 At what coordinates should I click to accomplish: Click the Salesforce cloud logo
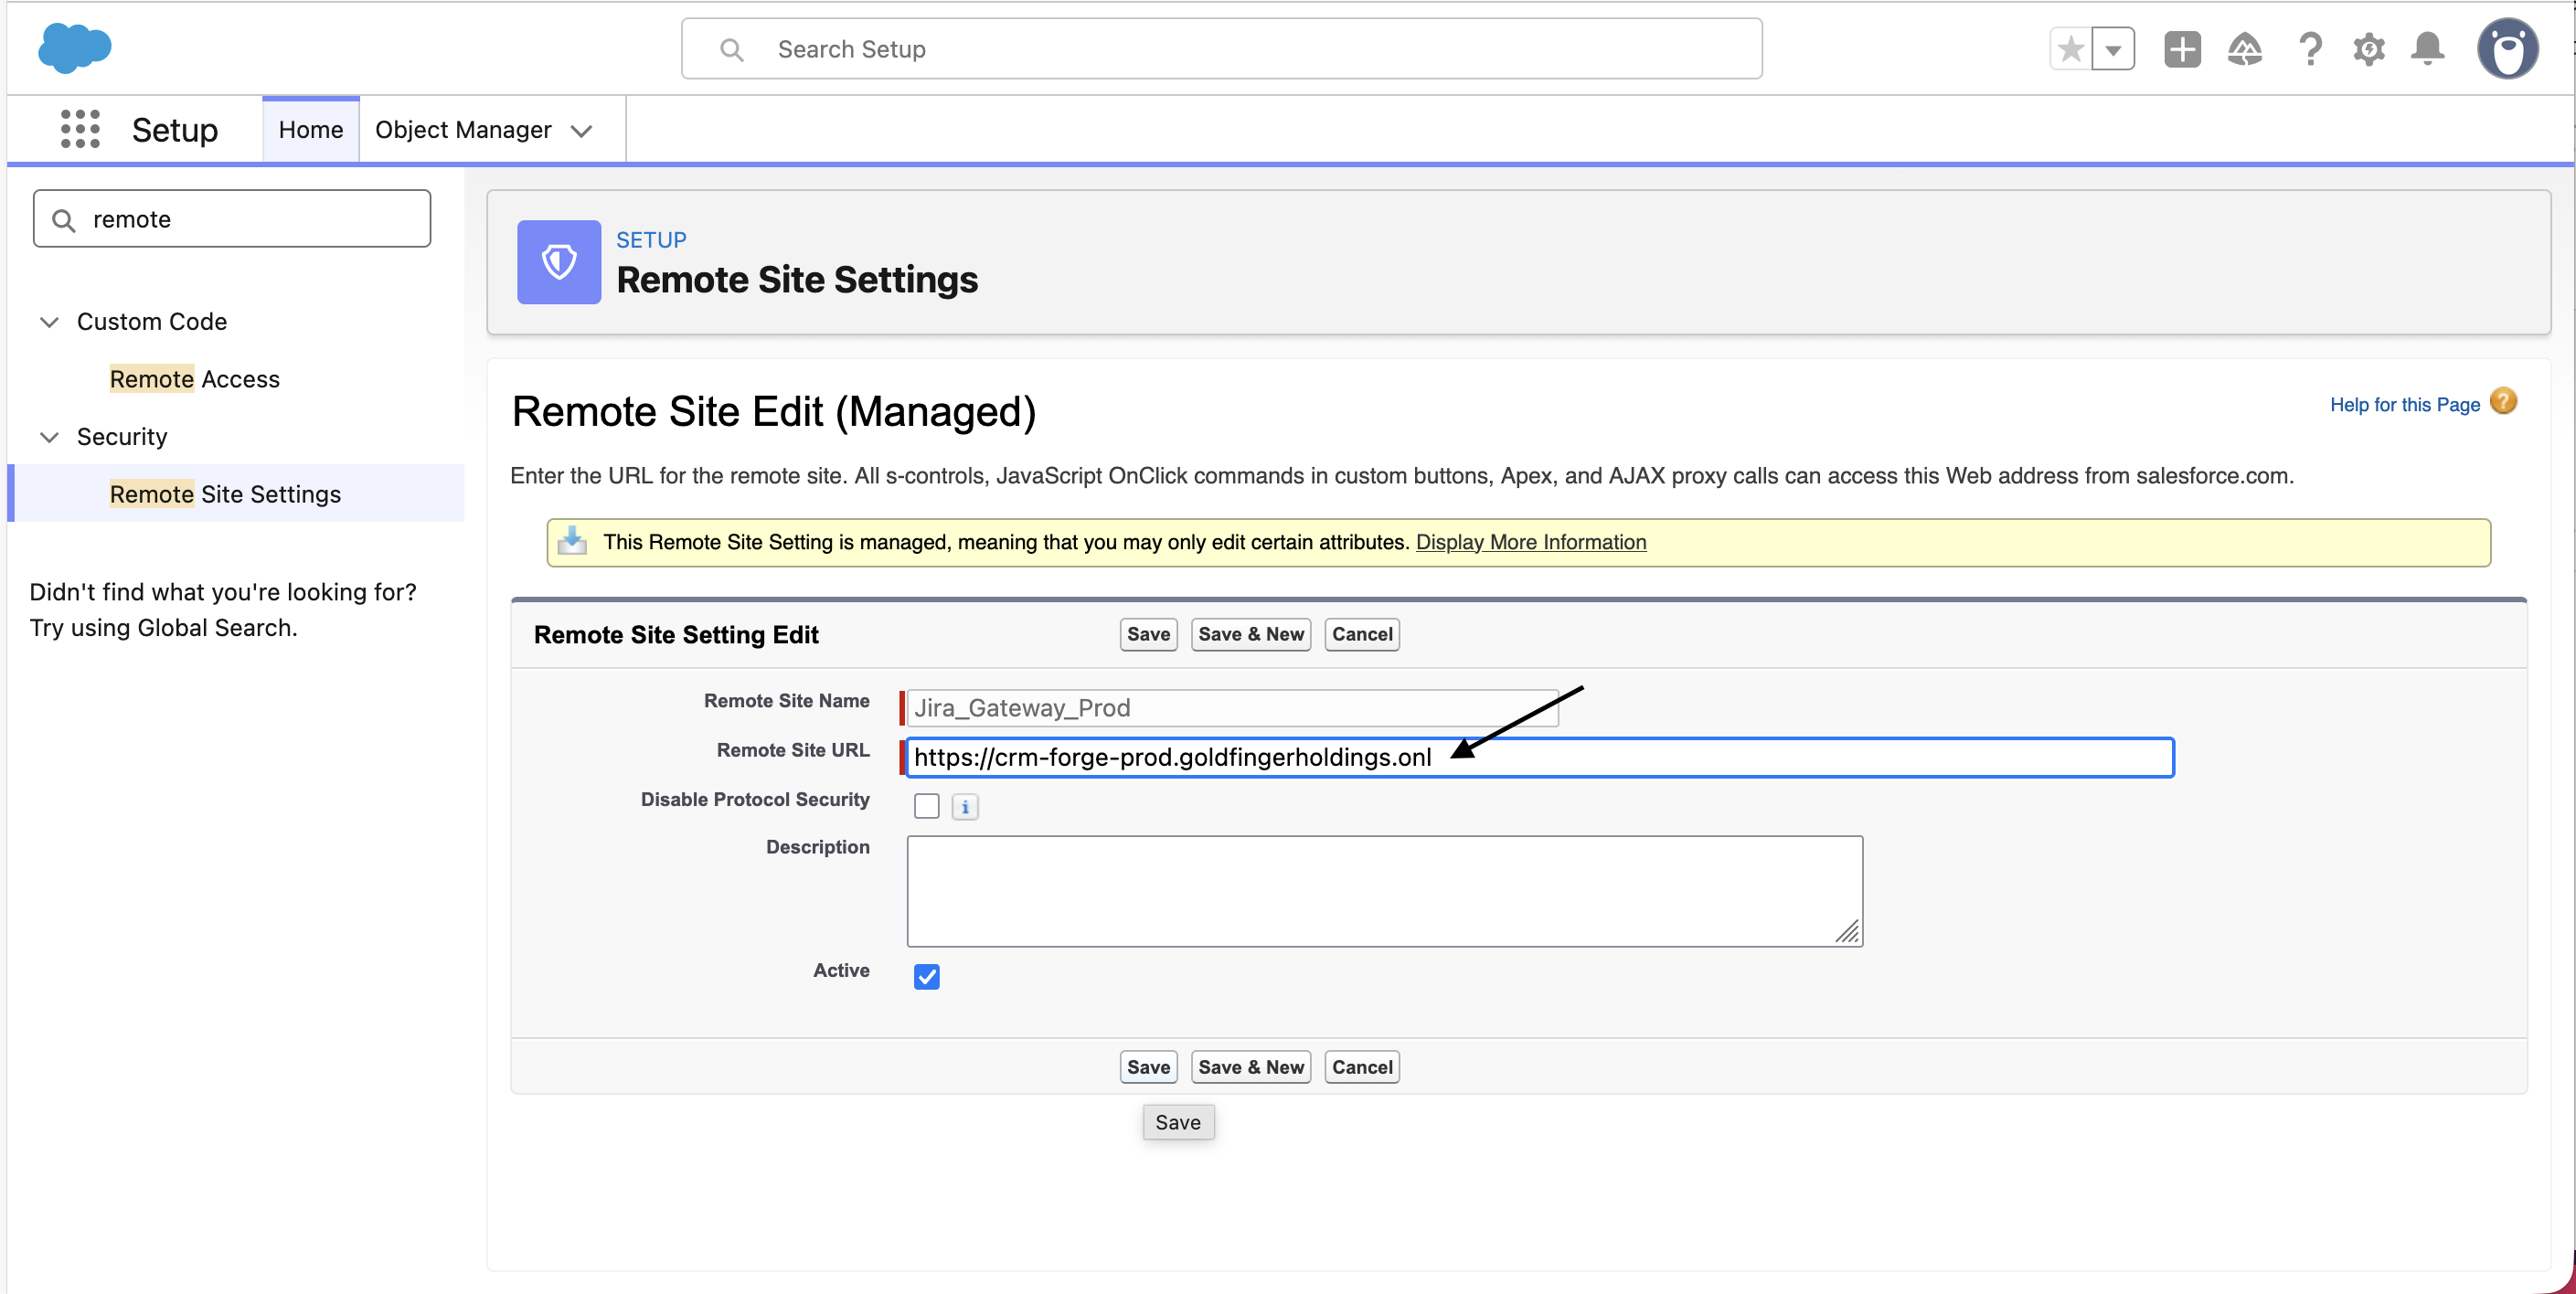[74, 48]
